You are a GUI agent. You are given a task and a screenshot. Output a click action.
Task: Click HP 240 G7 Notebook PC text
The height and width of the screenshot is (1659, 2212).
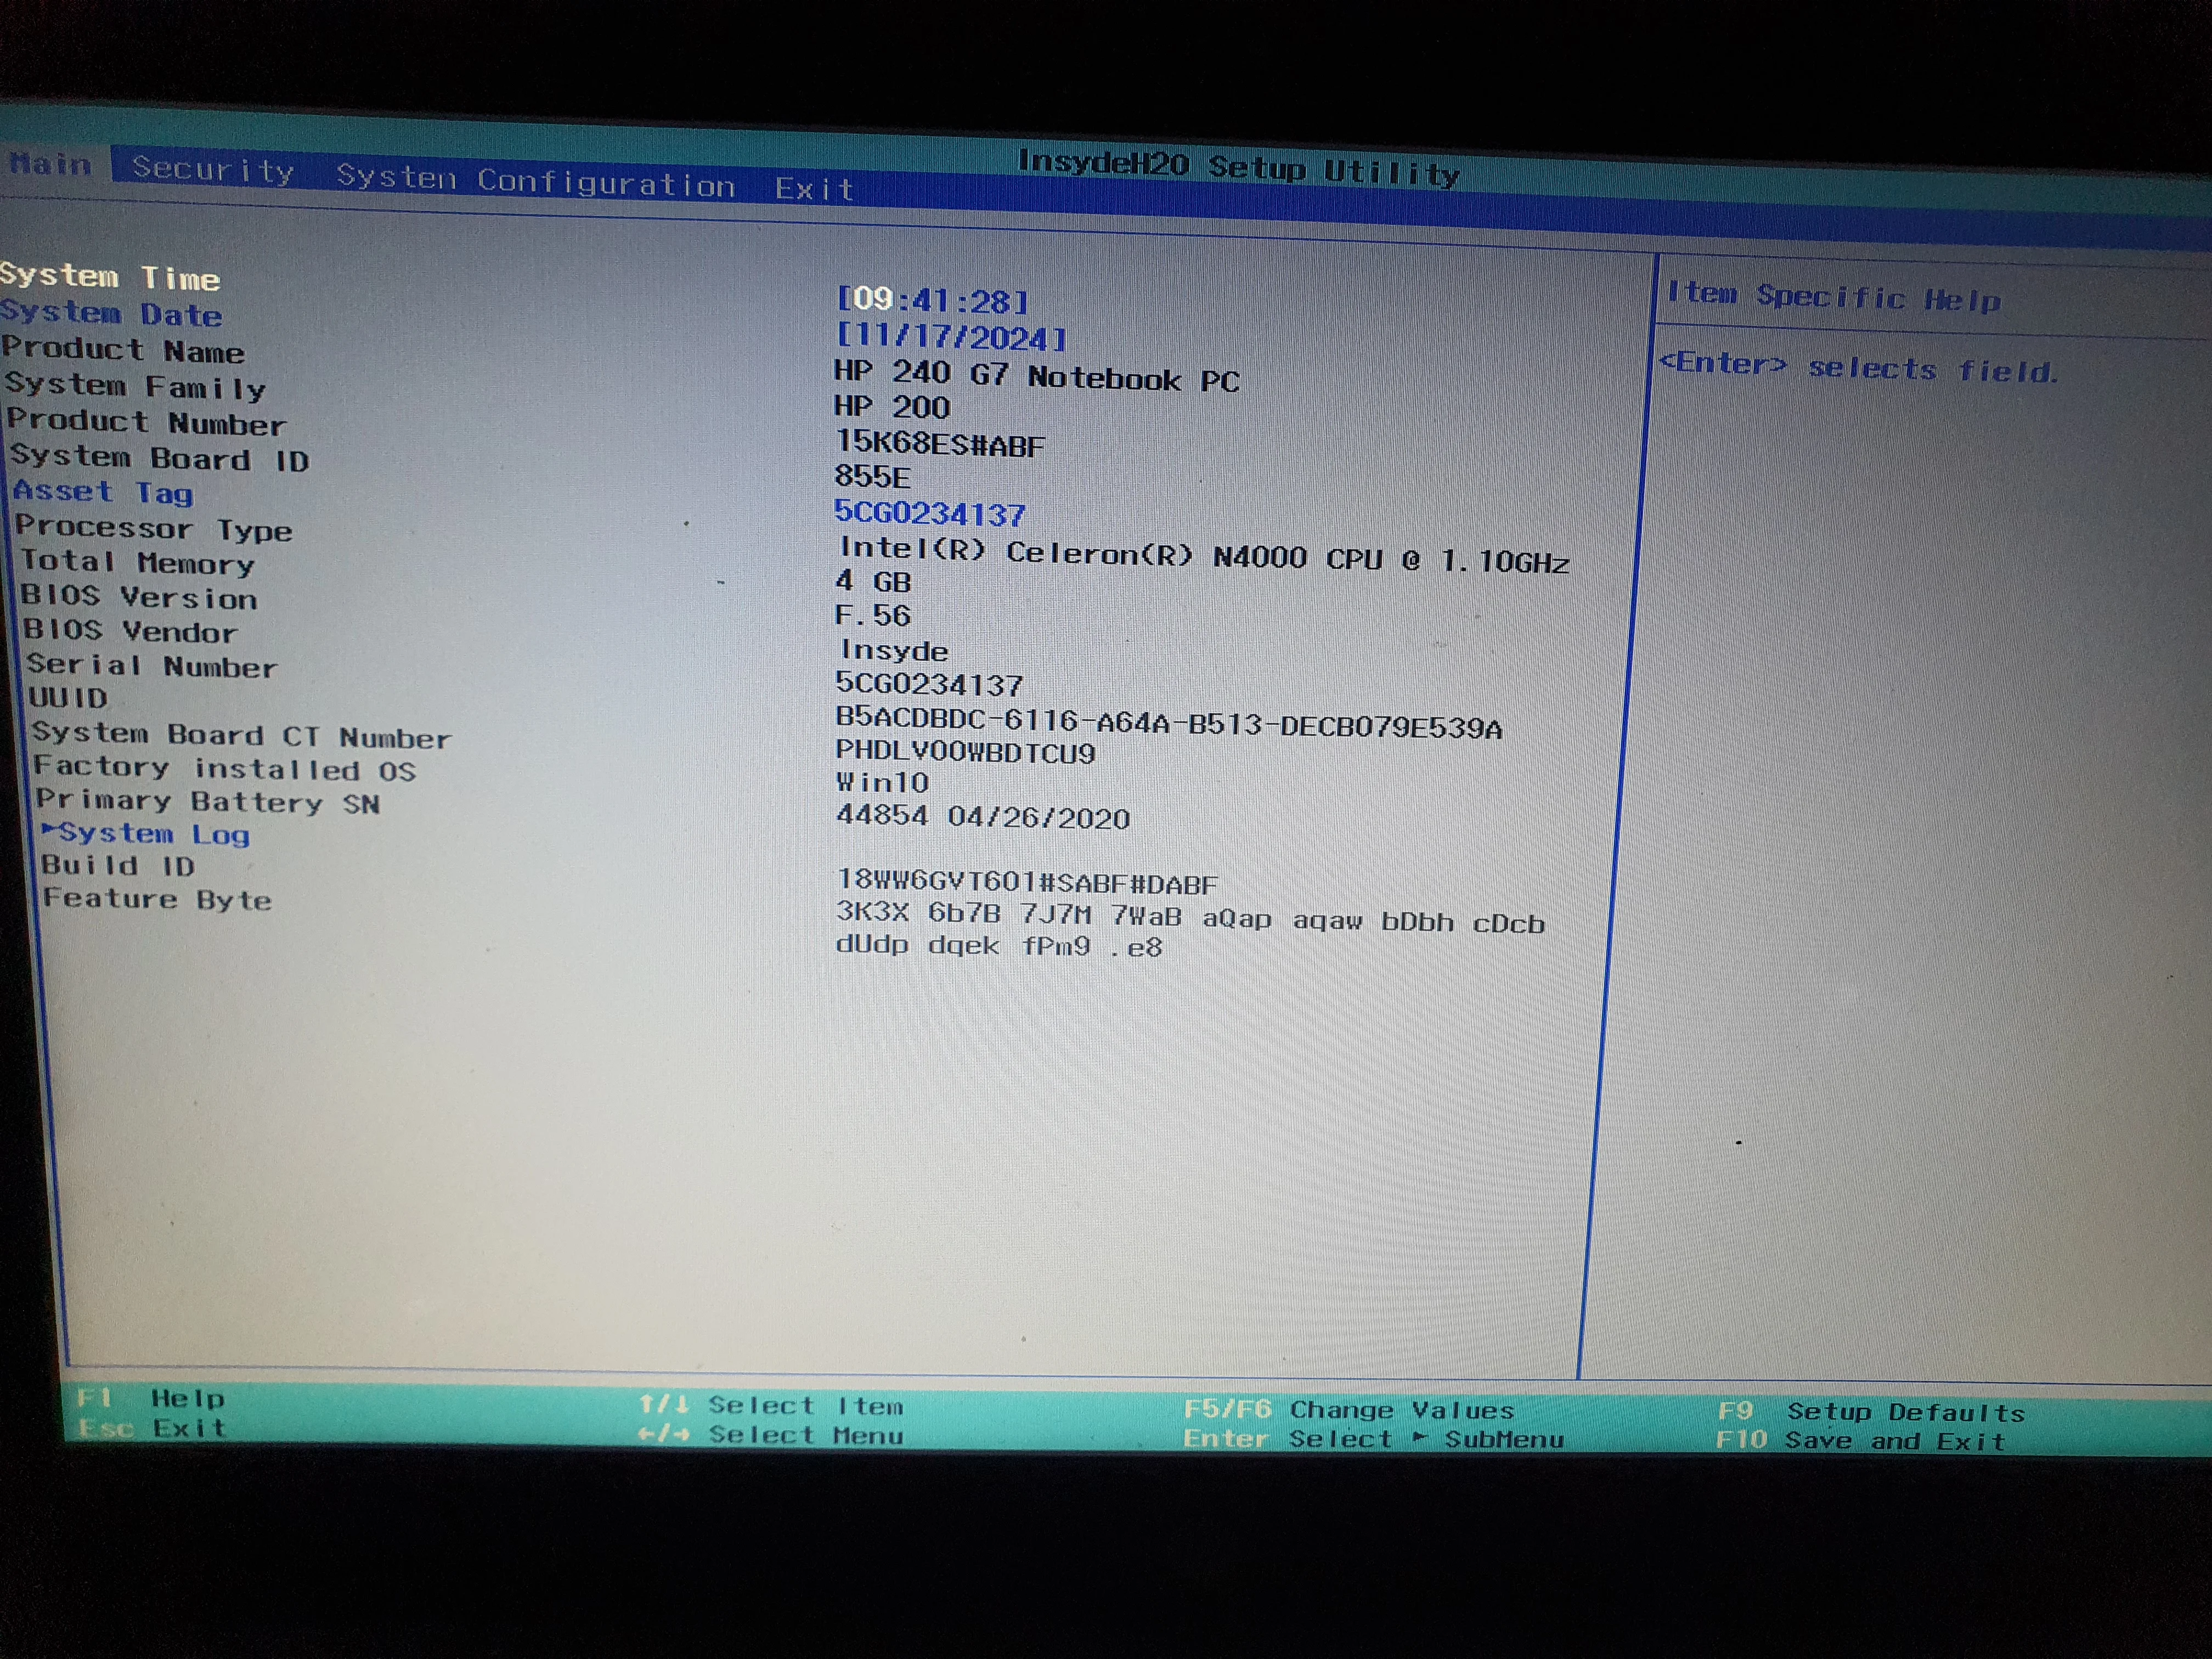(x=1037, y=377)
